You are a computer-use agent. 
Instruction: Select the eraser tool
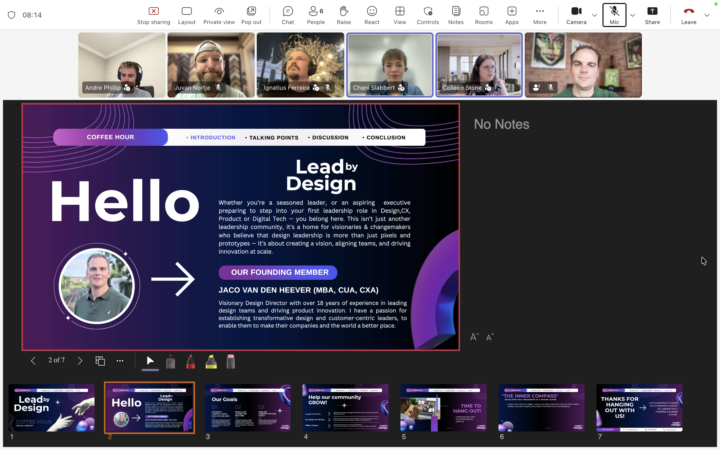(231, 362)
